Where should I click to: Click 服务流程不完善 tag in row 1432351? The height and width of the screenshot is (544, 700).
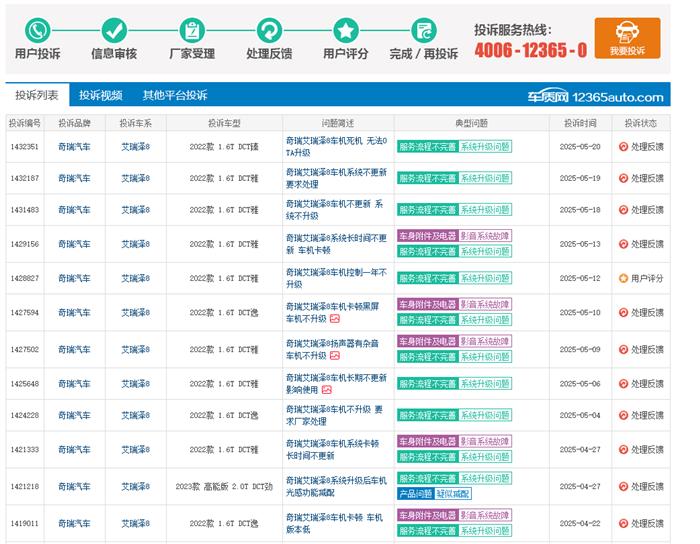click(428, 146)
